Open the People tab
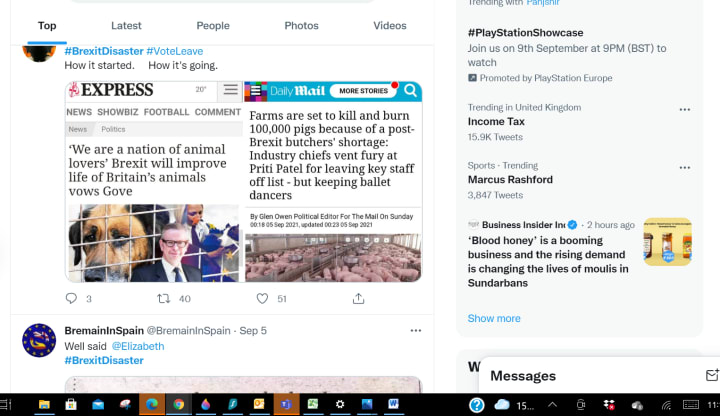The height and width of the screenshot is (416, 720). [213, 26]
